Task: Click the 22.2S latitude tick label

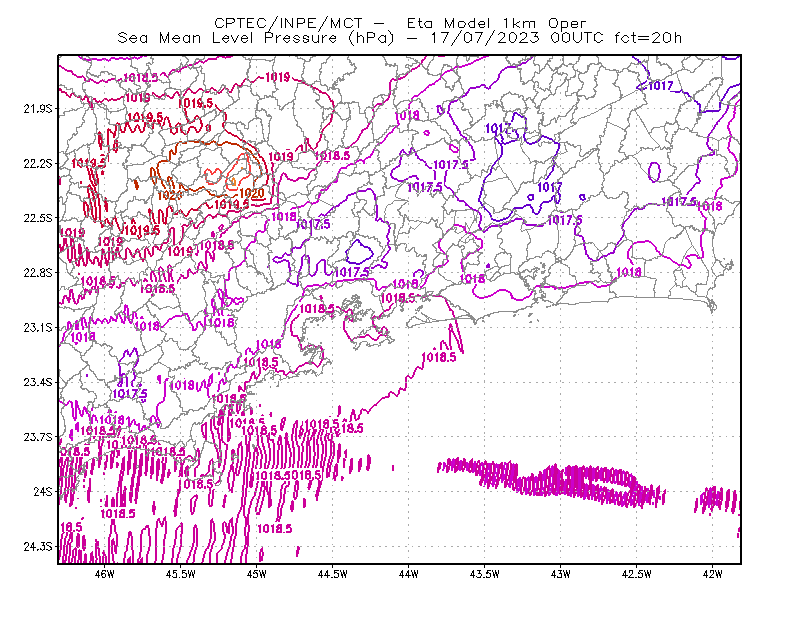Action: tap(38, 163)
